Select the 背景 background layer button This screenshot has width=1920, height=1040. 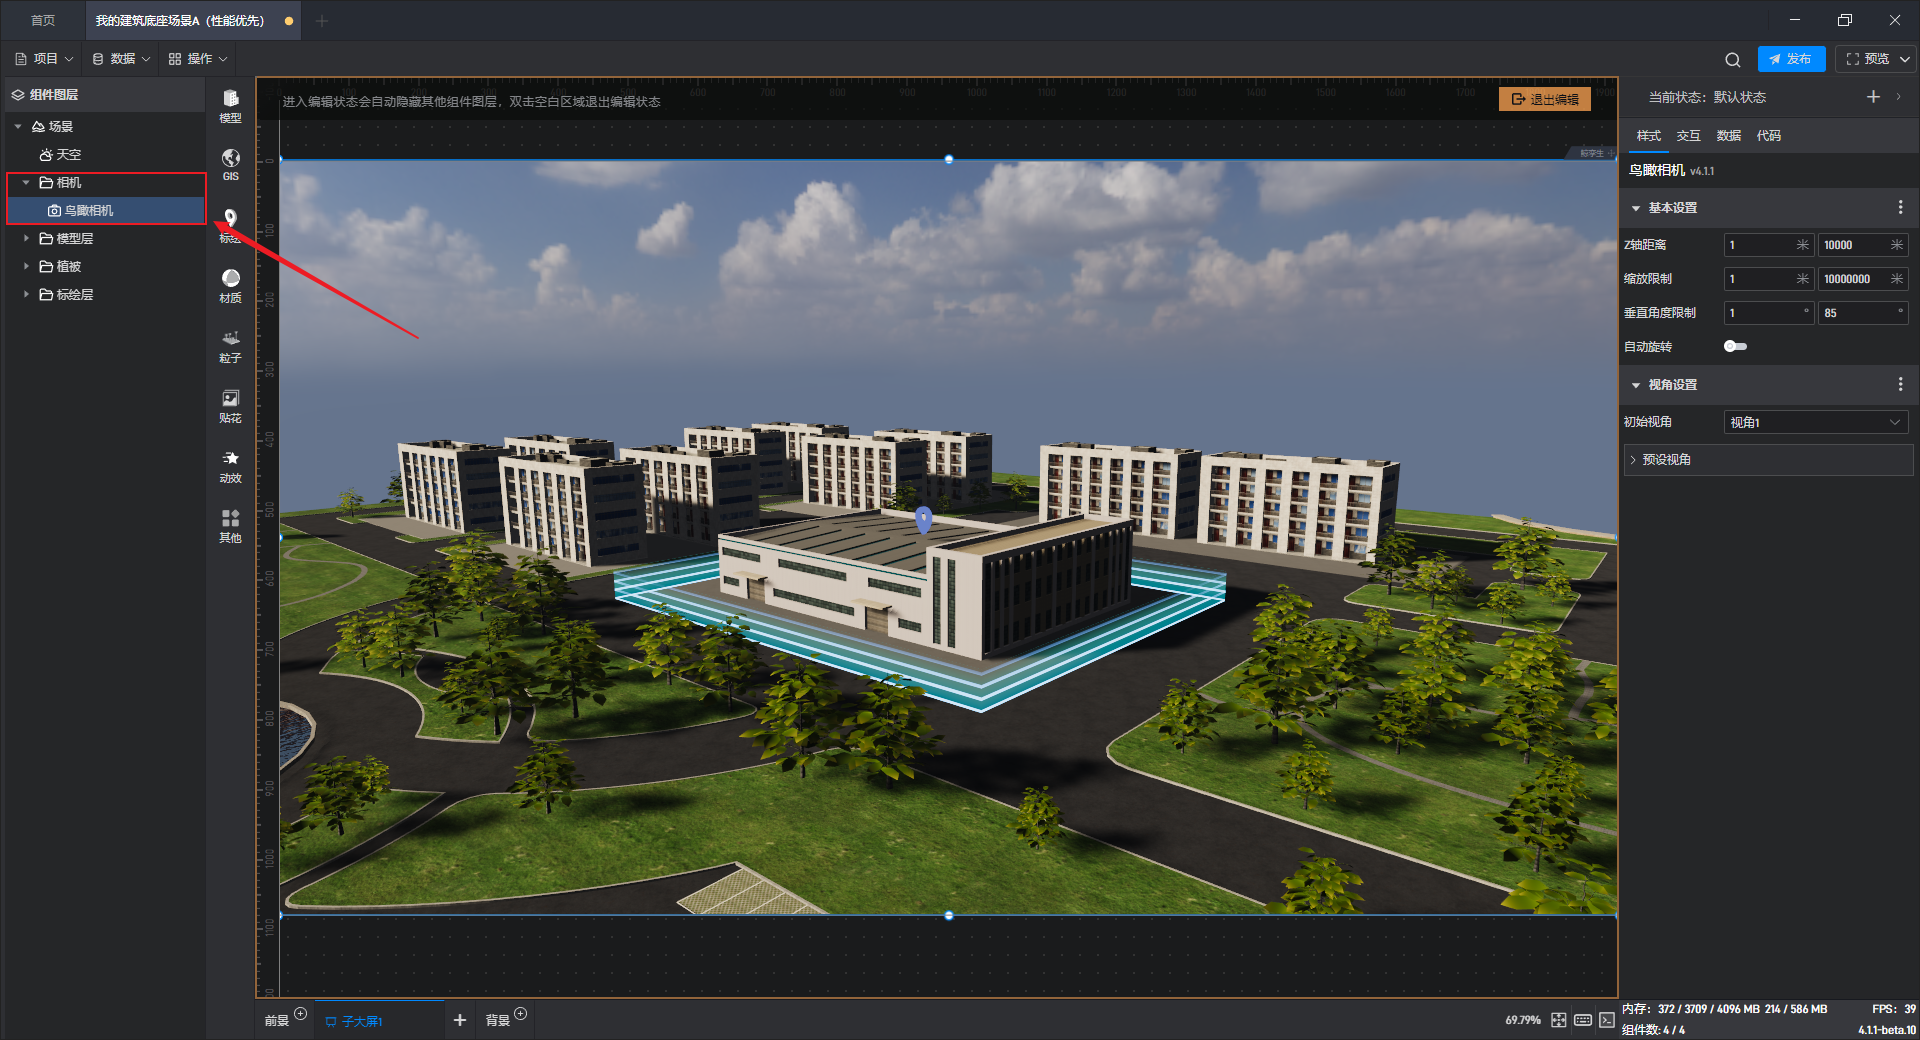pos(497,1021)
